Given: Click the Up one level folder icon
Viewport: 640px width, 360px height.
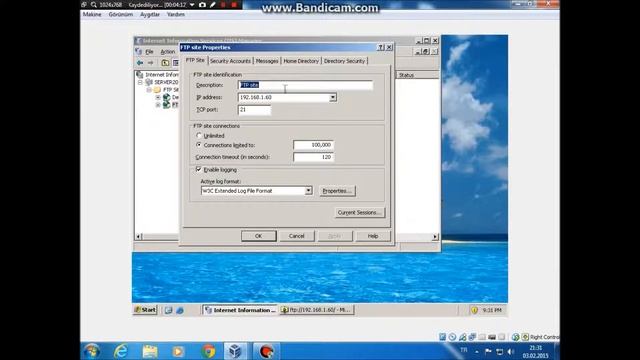Looking at the screenshot, I should 165,63.
